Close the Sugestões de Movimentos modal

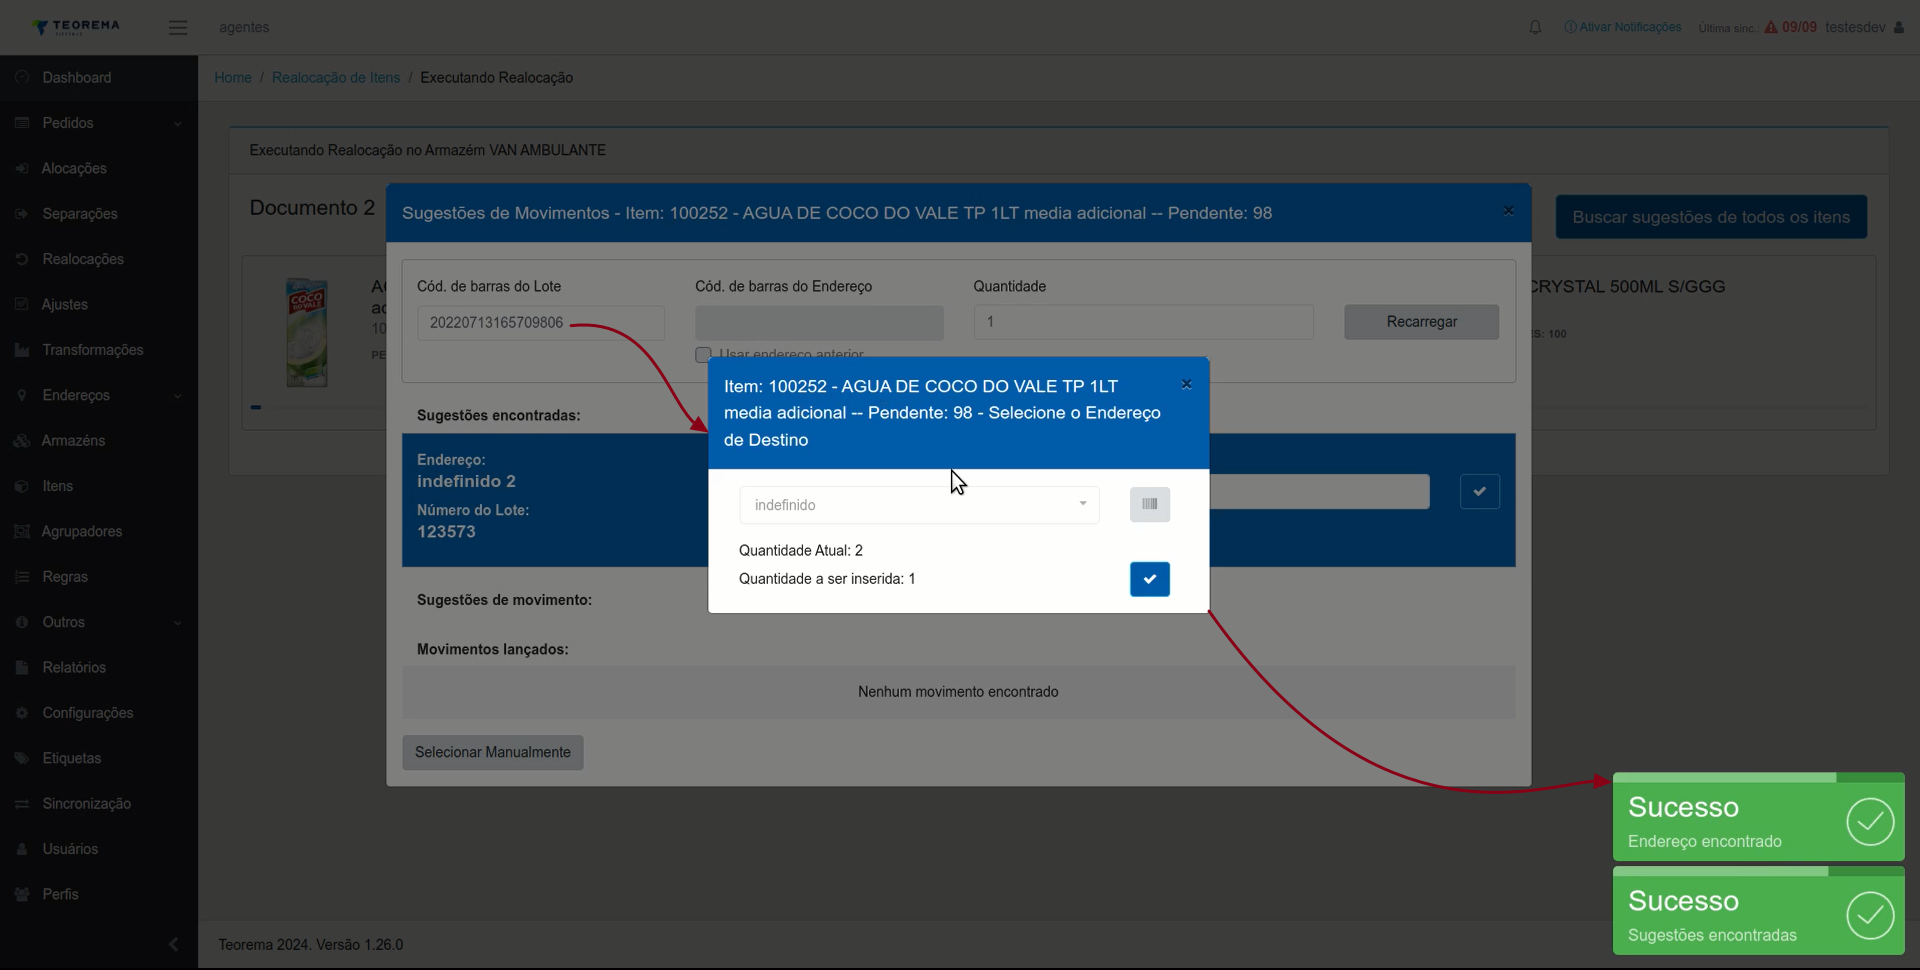point(1508,211)
